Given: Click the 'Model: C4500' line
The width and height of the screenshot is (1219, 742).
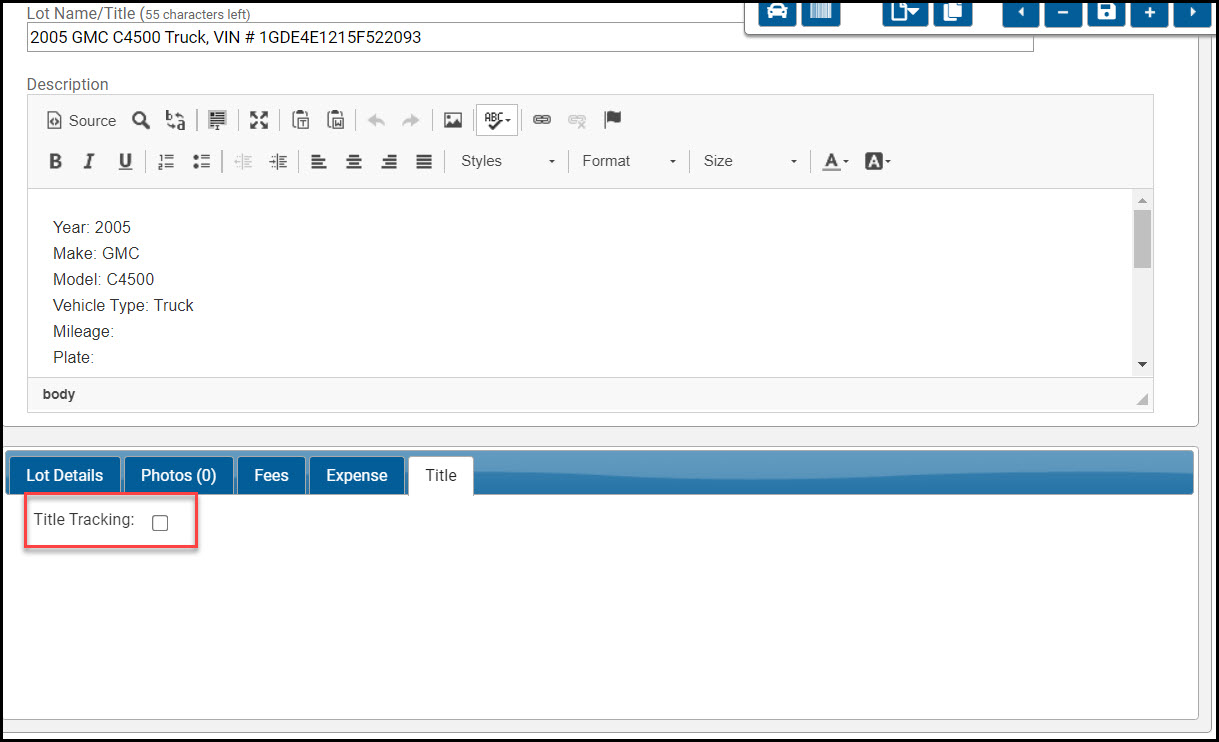Looking at the screenshot, I should point(104,279).
